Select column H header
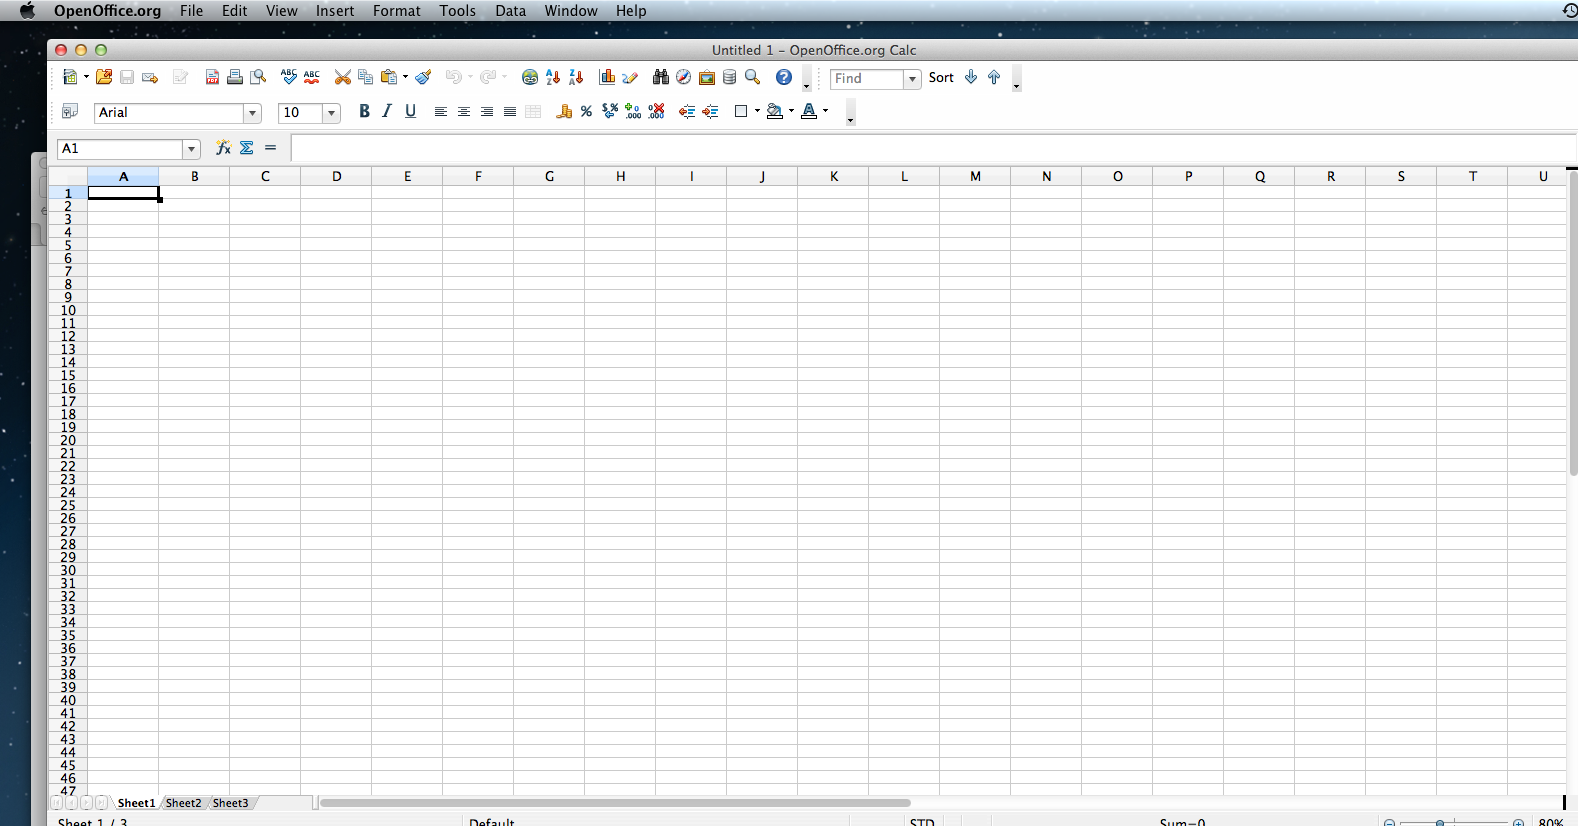This screenshot has height=826, width=1578. (x=620, y=176)
